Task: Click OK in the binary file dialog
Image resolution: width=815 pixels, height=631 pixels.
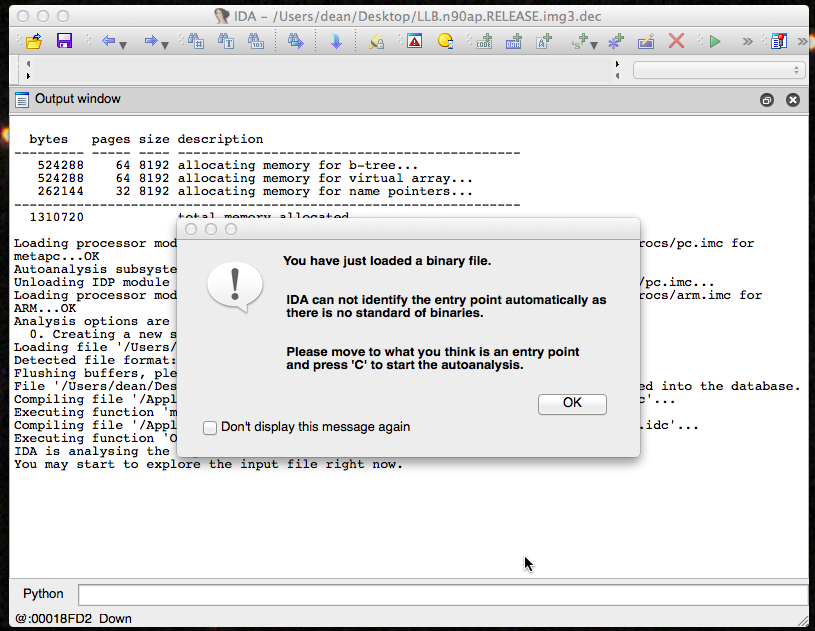Action: click(572, 404)
